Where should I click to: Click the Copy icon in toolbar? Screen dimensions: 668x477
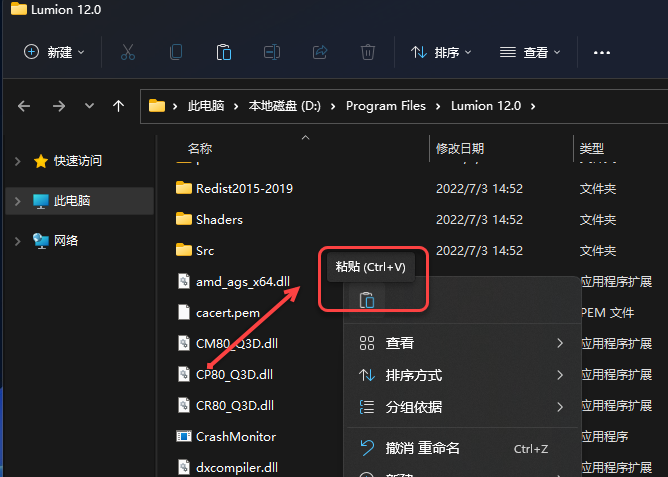176,52
